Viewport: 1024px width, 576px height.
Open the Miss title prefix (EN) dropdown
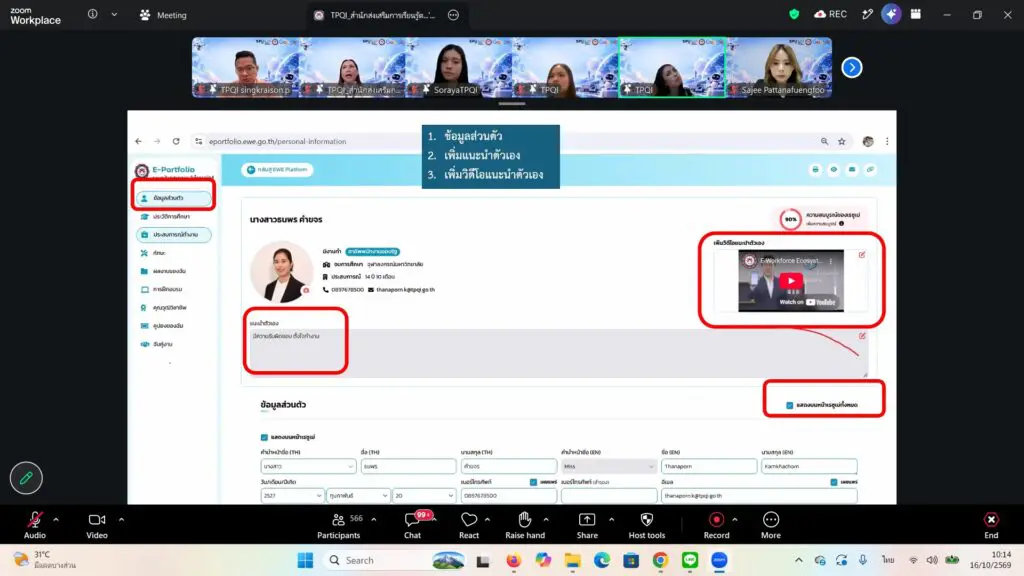click(x=608, y=466)
